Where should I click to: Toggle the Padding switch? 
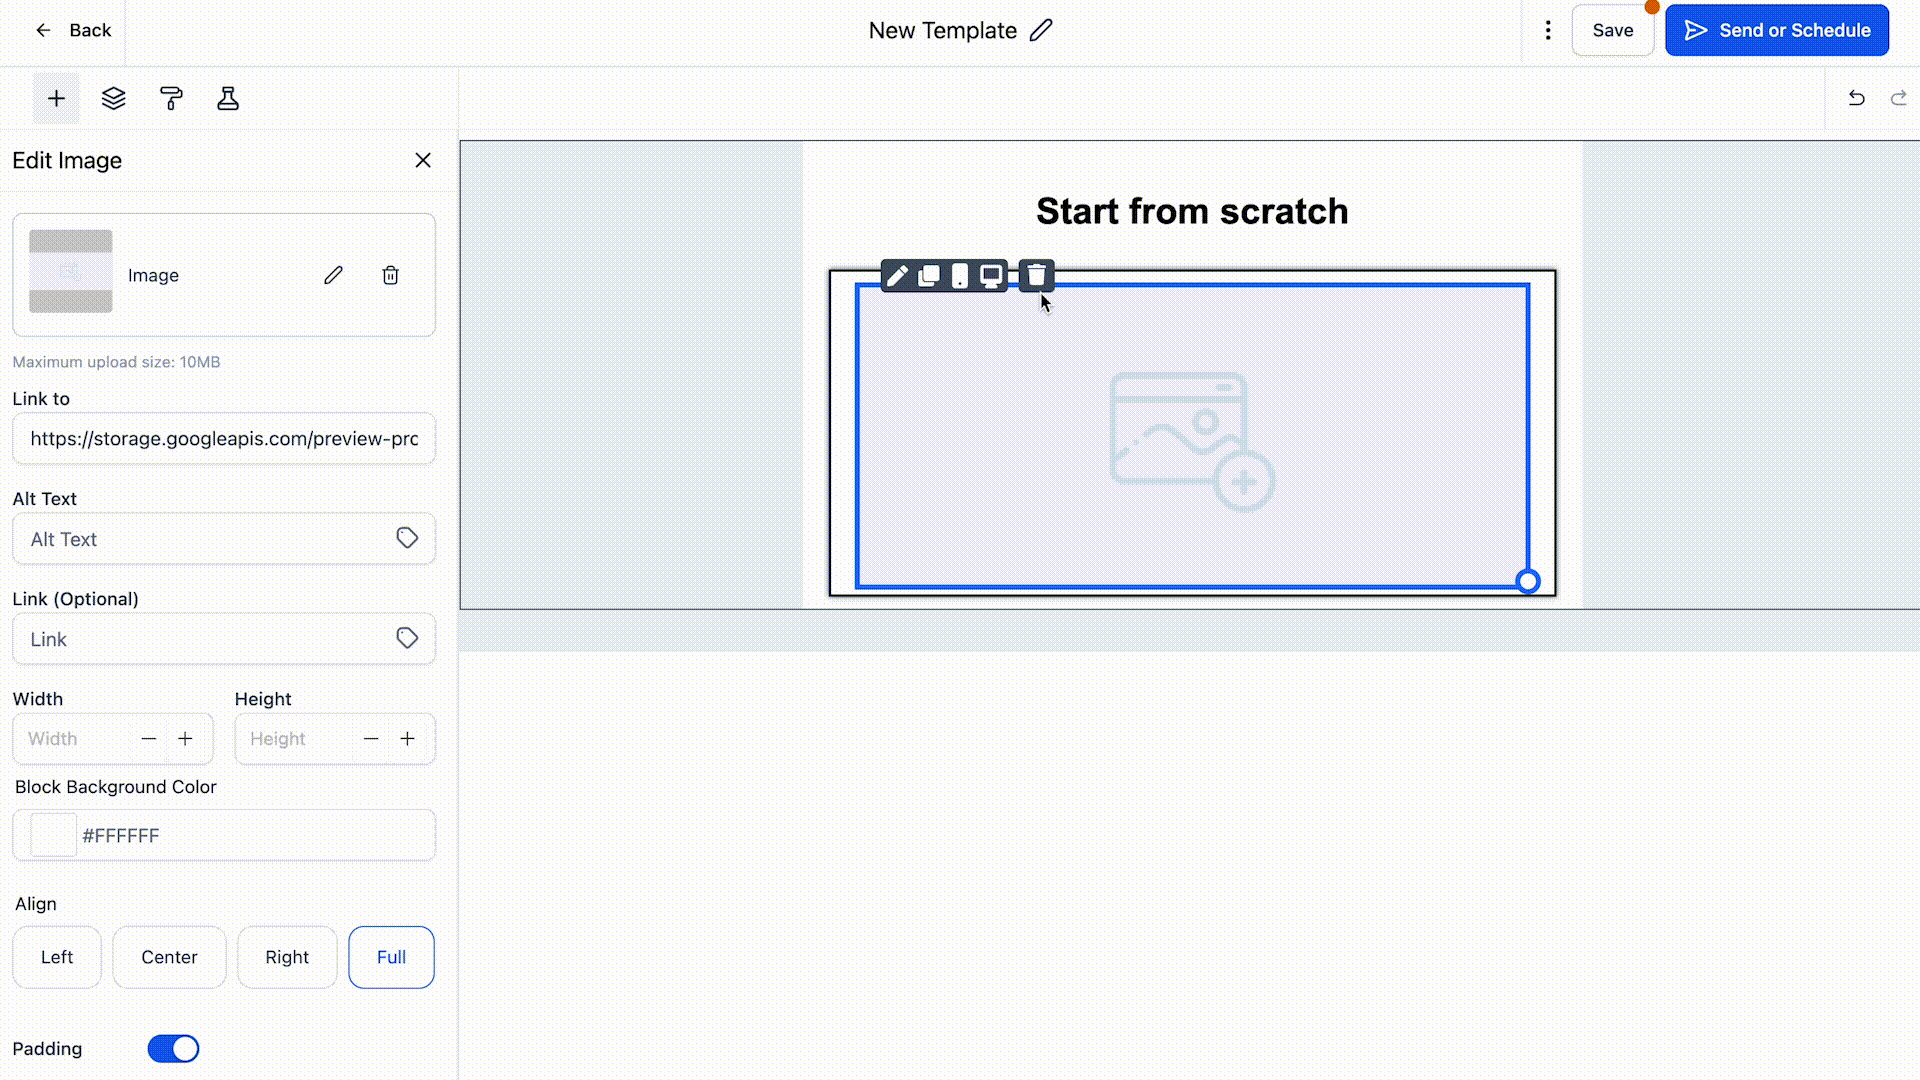coord(173,1048)
